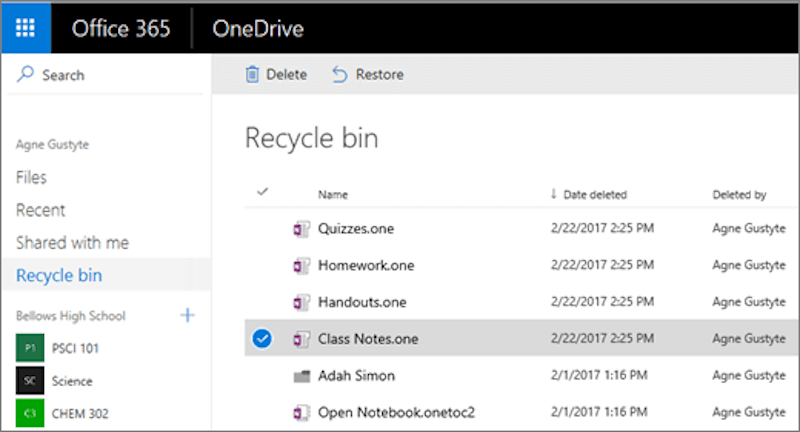This screenshot has height=432, width=800.
Task: Click the Quizzes.one date deleted cell
Action: click(x=602, y=228)
